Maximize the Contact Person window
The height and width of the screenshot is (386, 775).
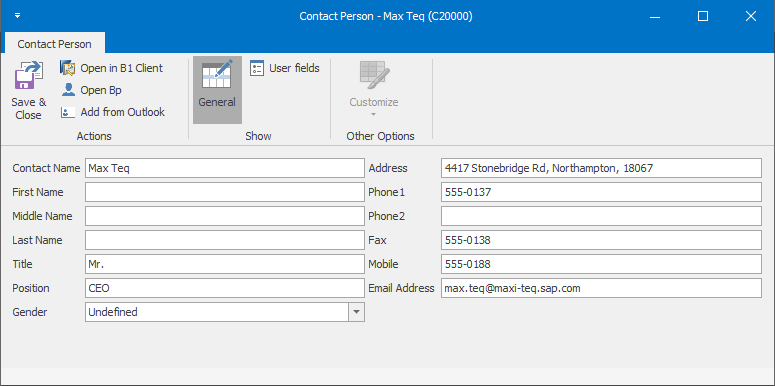703,16
